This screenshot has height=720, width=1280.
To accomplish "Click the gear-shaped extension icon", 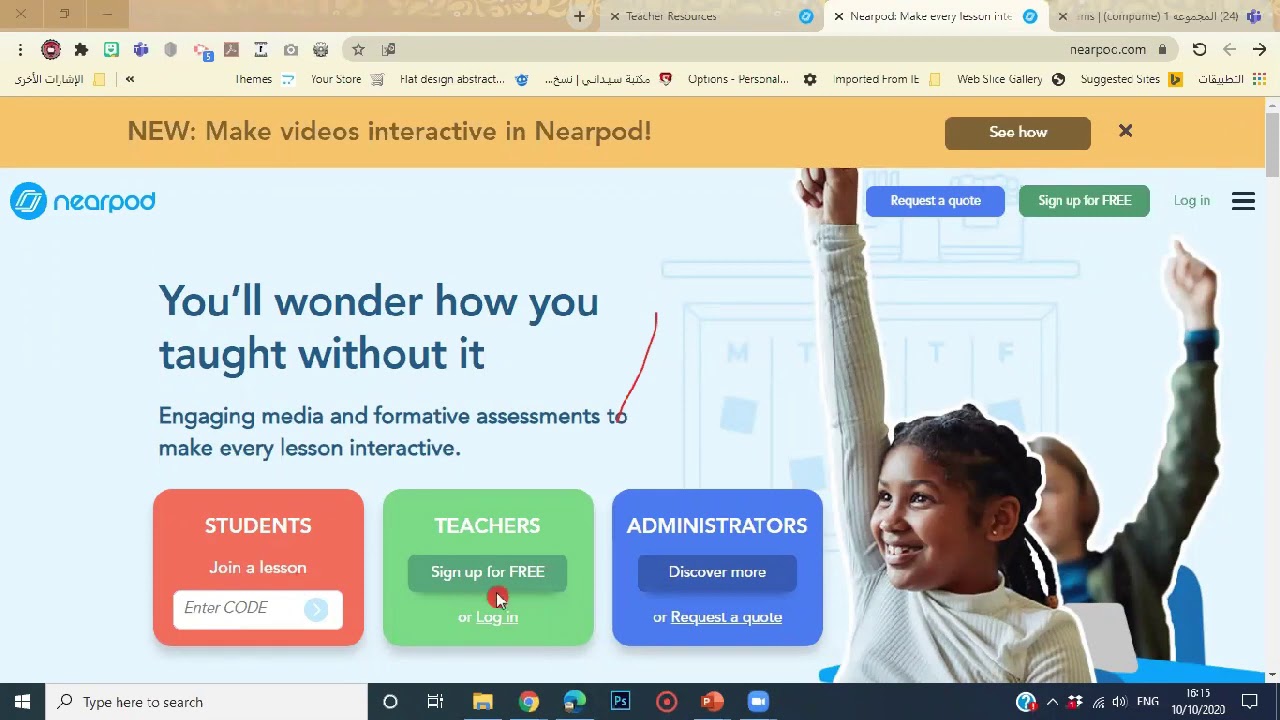I will 321,49.
